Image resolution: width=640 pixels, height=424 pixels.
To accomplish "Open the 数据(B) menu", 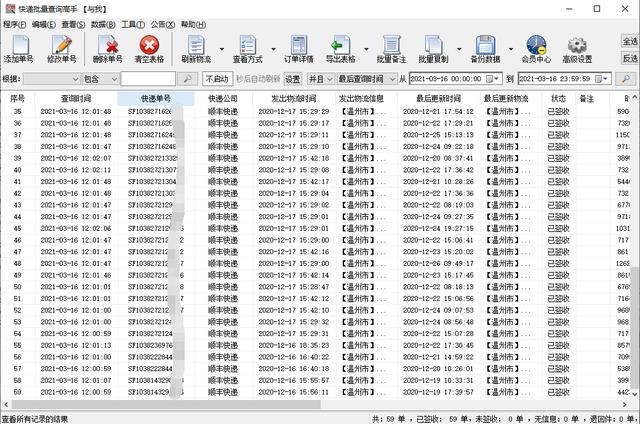I will pos(103,24).
